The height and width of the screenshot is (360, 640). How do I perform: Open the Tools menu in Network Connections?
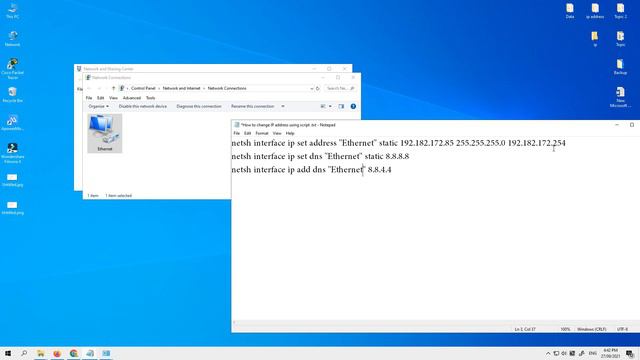pyautogui.click(x=151, y=98)
